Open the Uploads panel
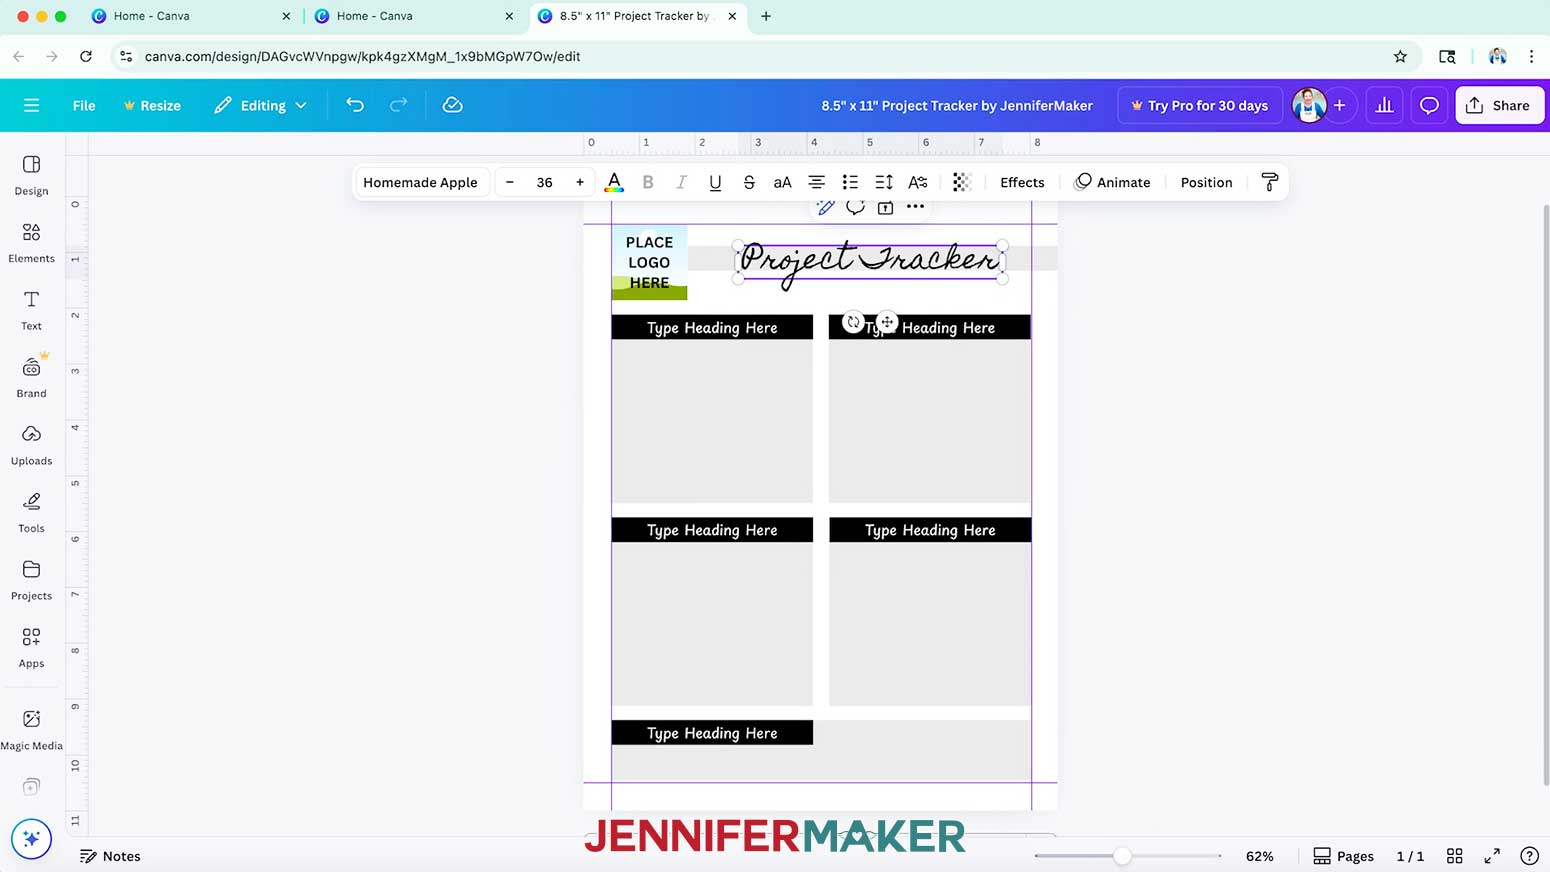 (31, 445)
